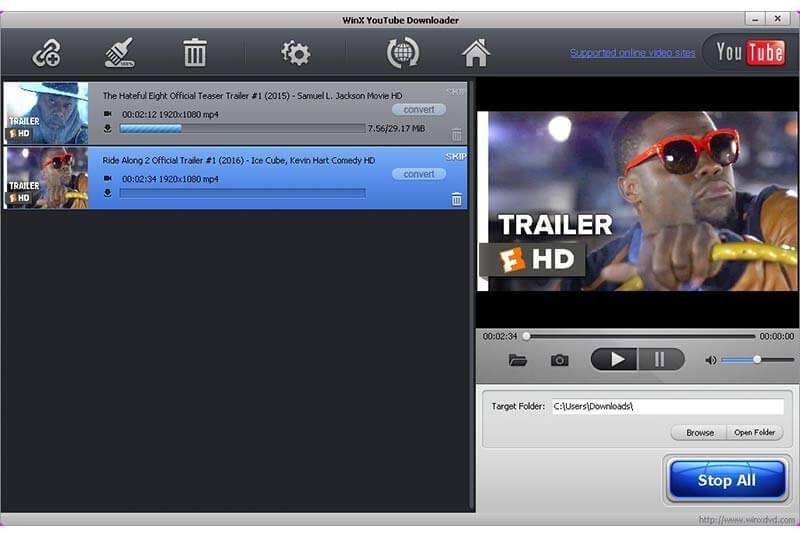Click the YouTube logo
The width and height of the screenshot is (800, 537).
tap(750, 52)
